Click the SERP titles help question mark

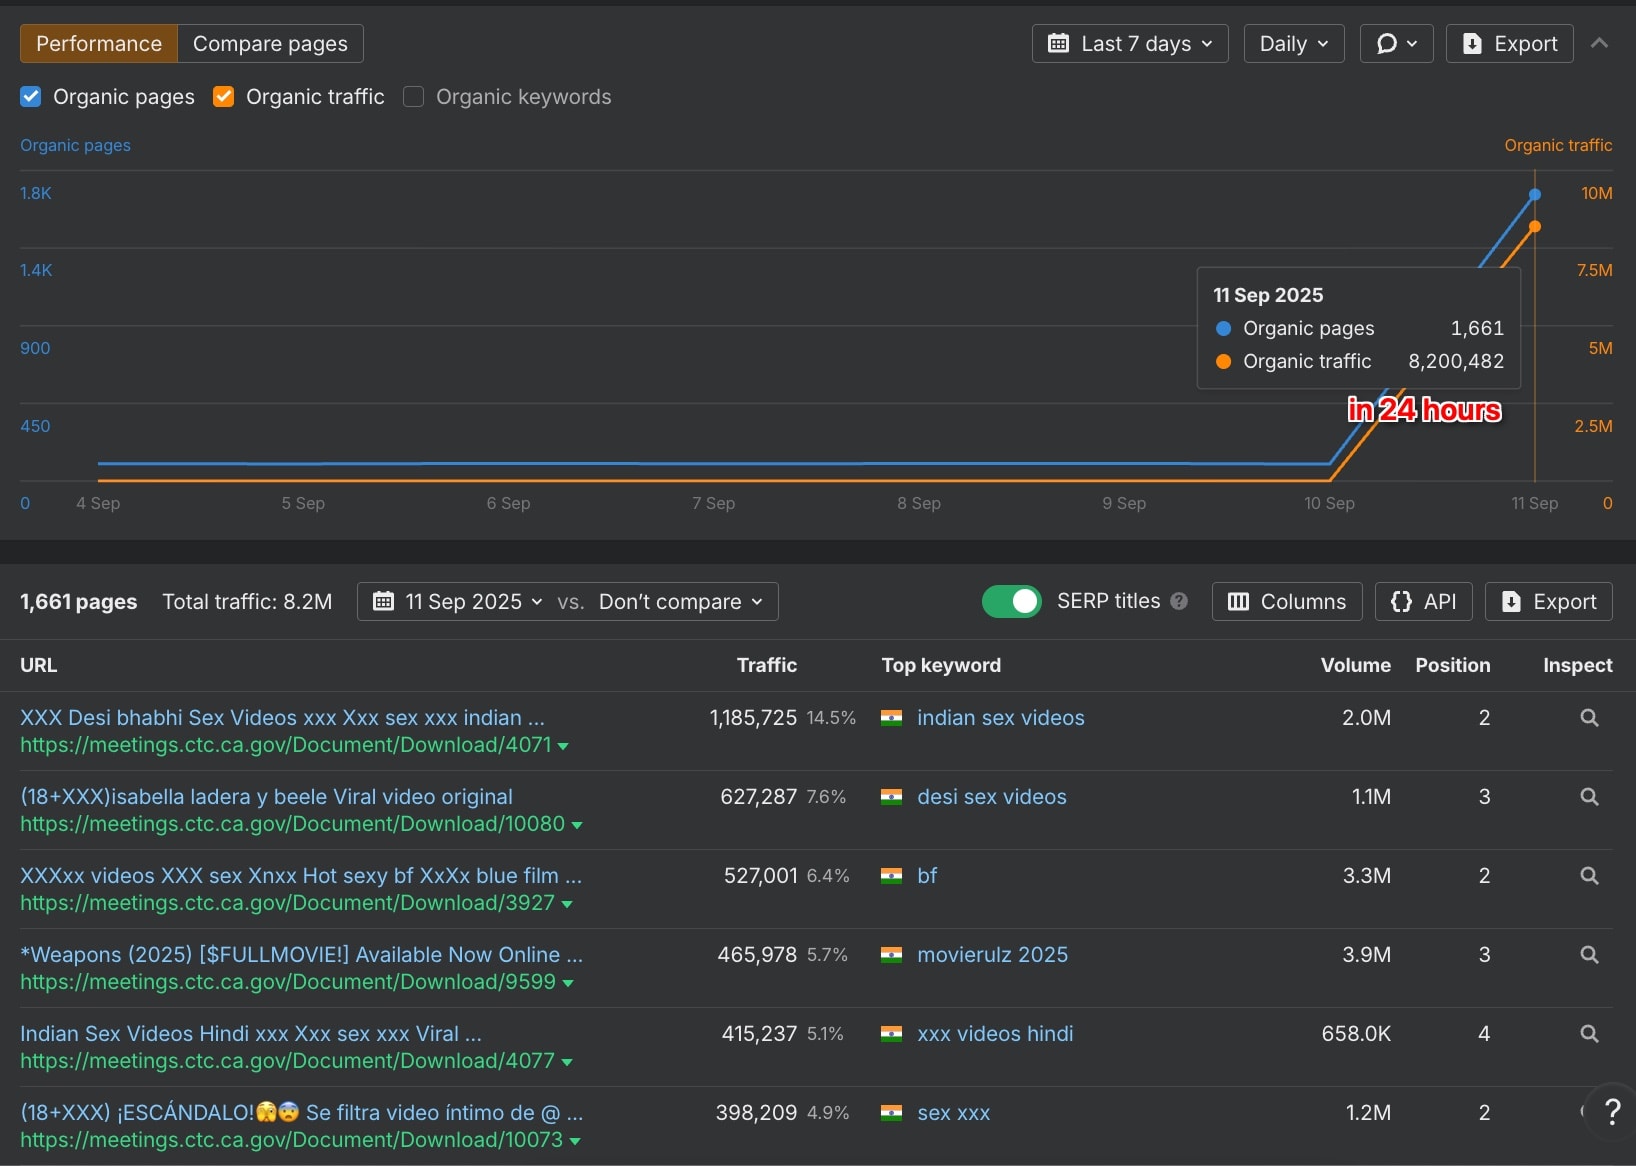(x=1180, y=601)
